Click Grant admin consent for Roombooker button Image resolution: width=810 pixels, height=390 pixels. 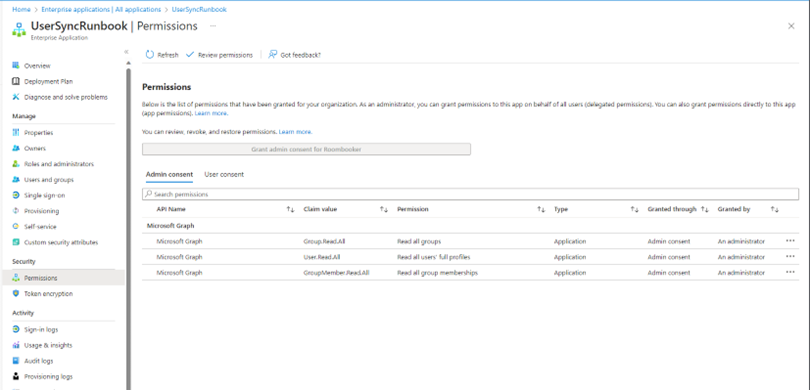[306, 149]
